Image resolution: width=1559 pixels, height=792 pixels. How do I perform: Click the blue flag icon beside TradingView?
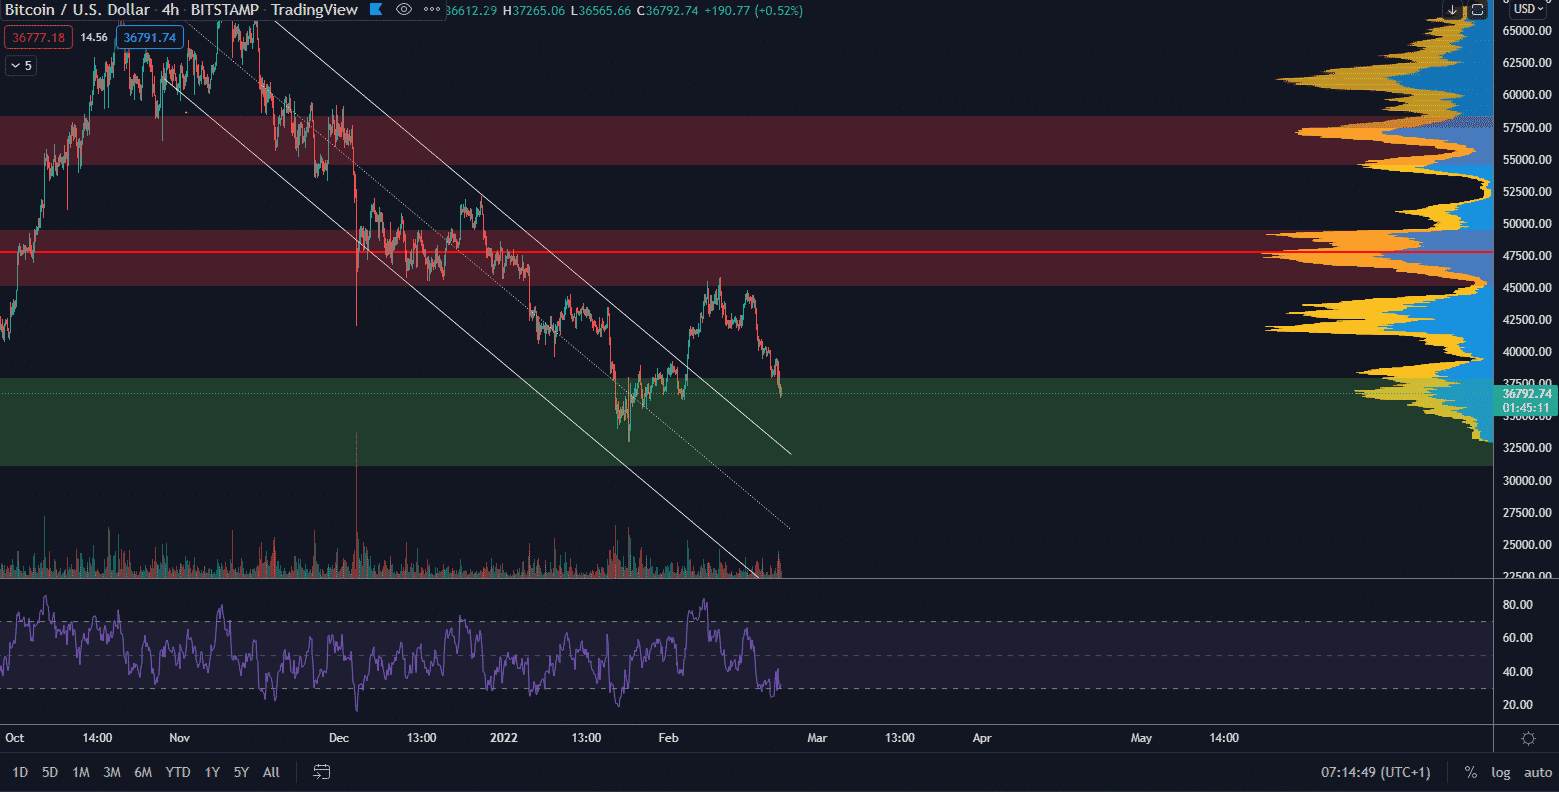click(x=376, y=10)
